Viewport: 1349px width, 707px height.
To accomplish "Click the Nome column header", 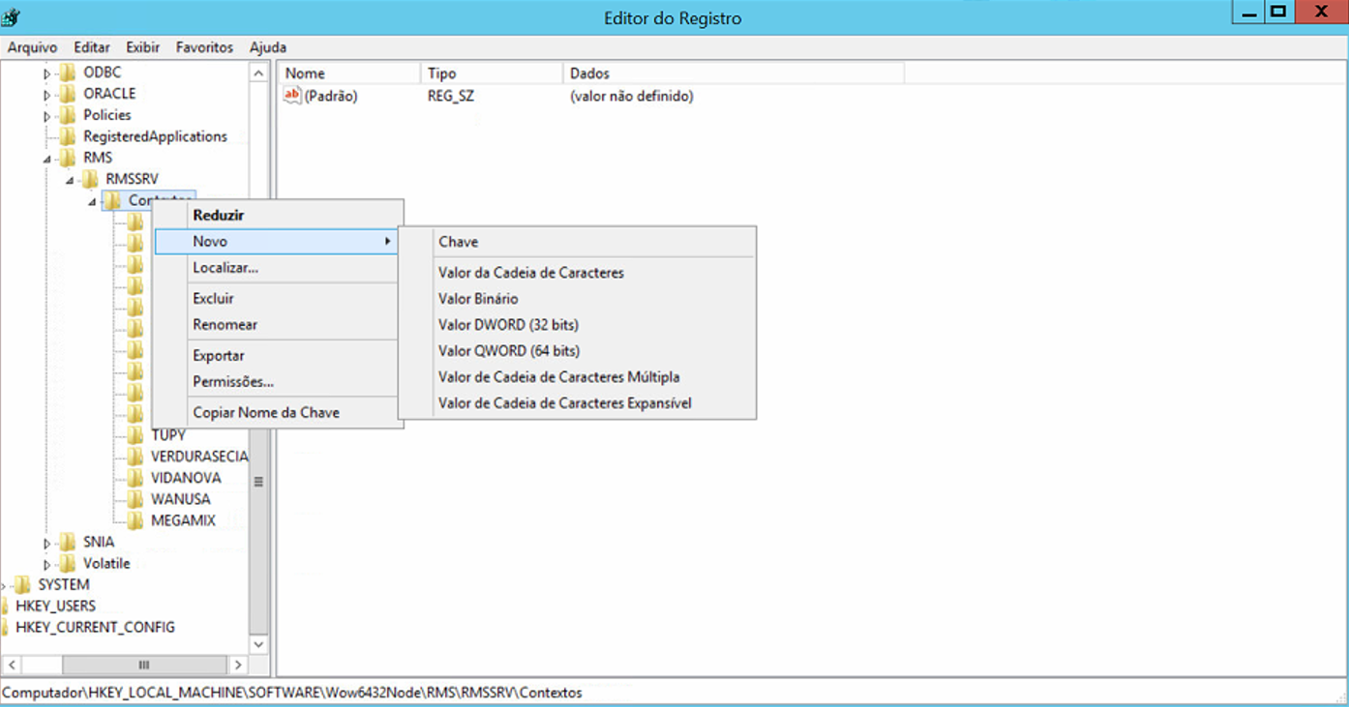I will click(x=349, y=73).
